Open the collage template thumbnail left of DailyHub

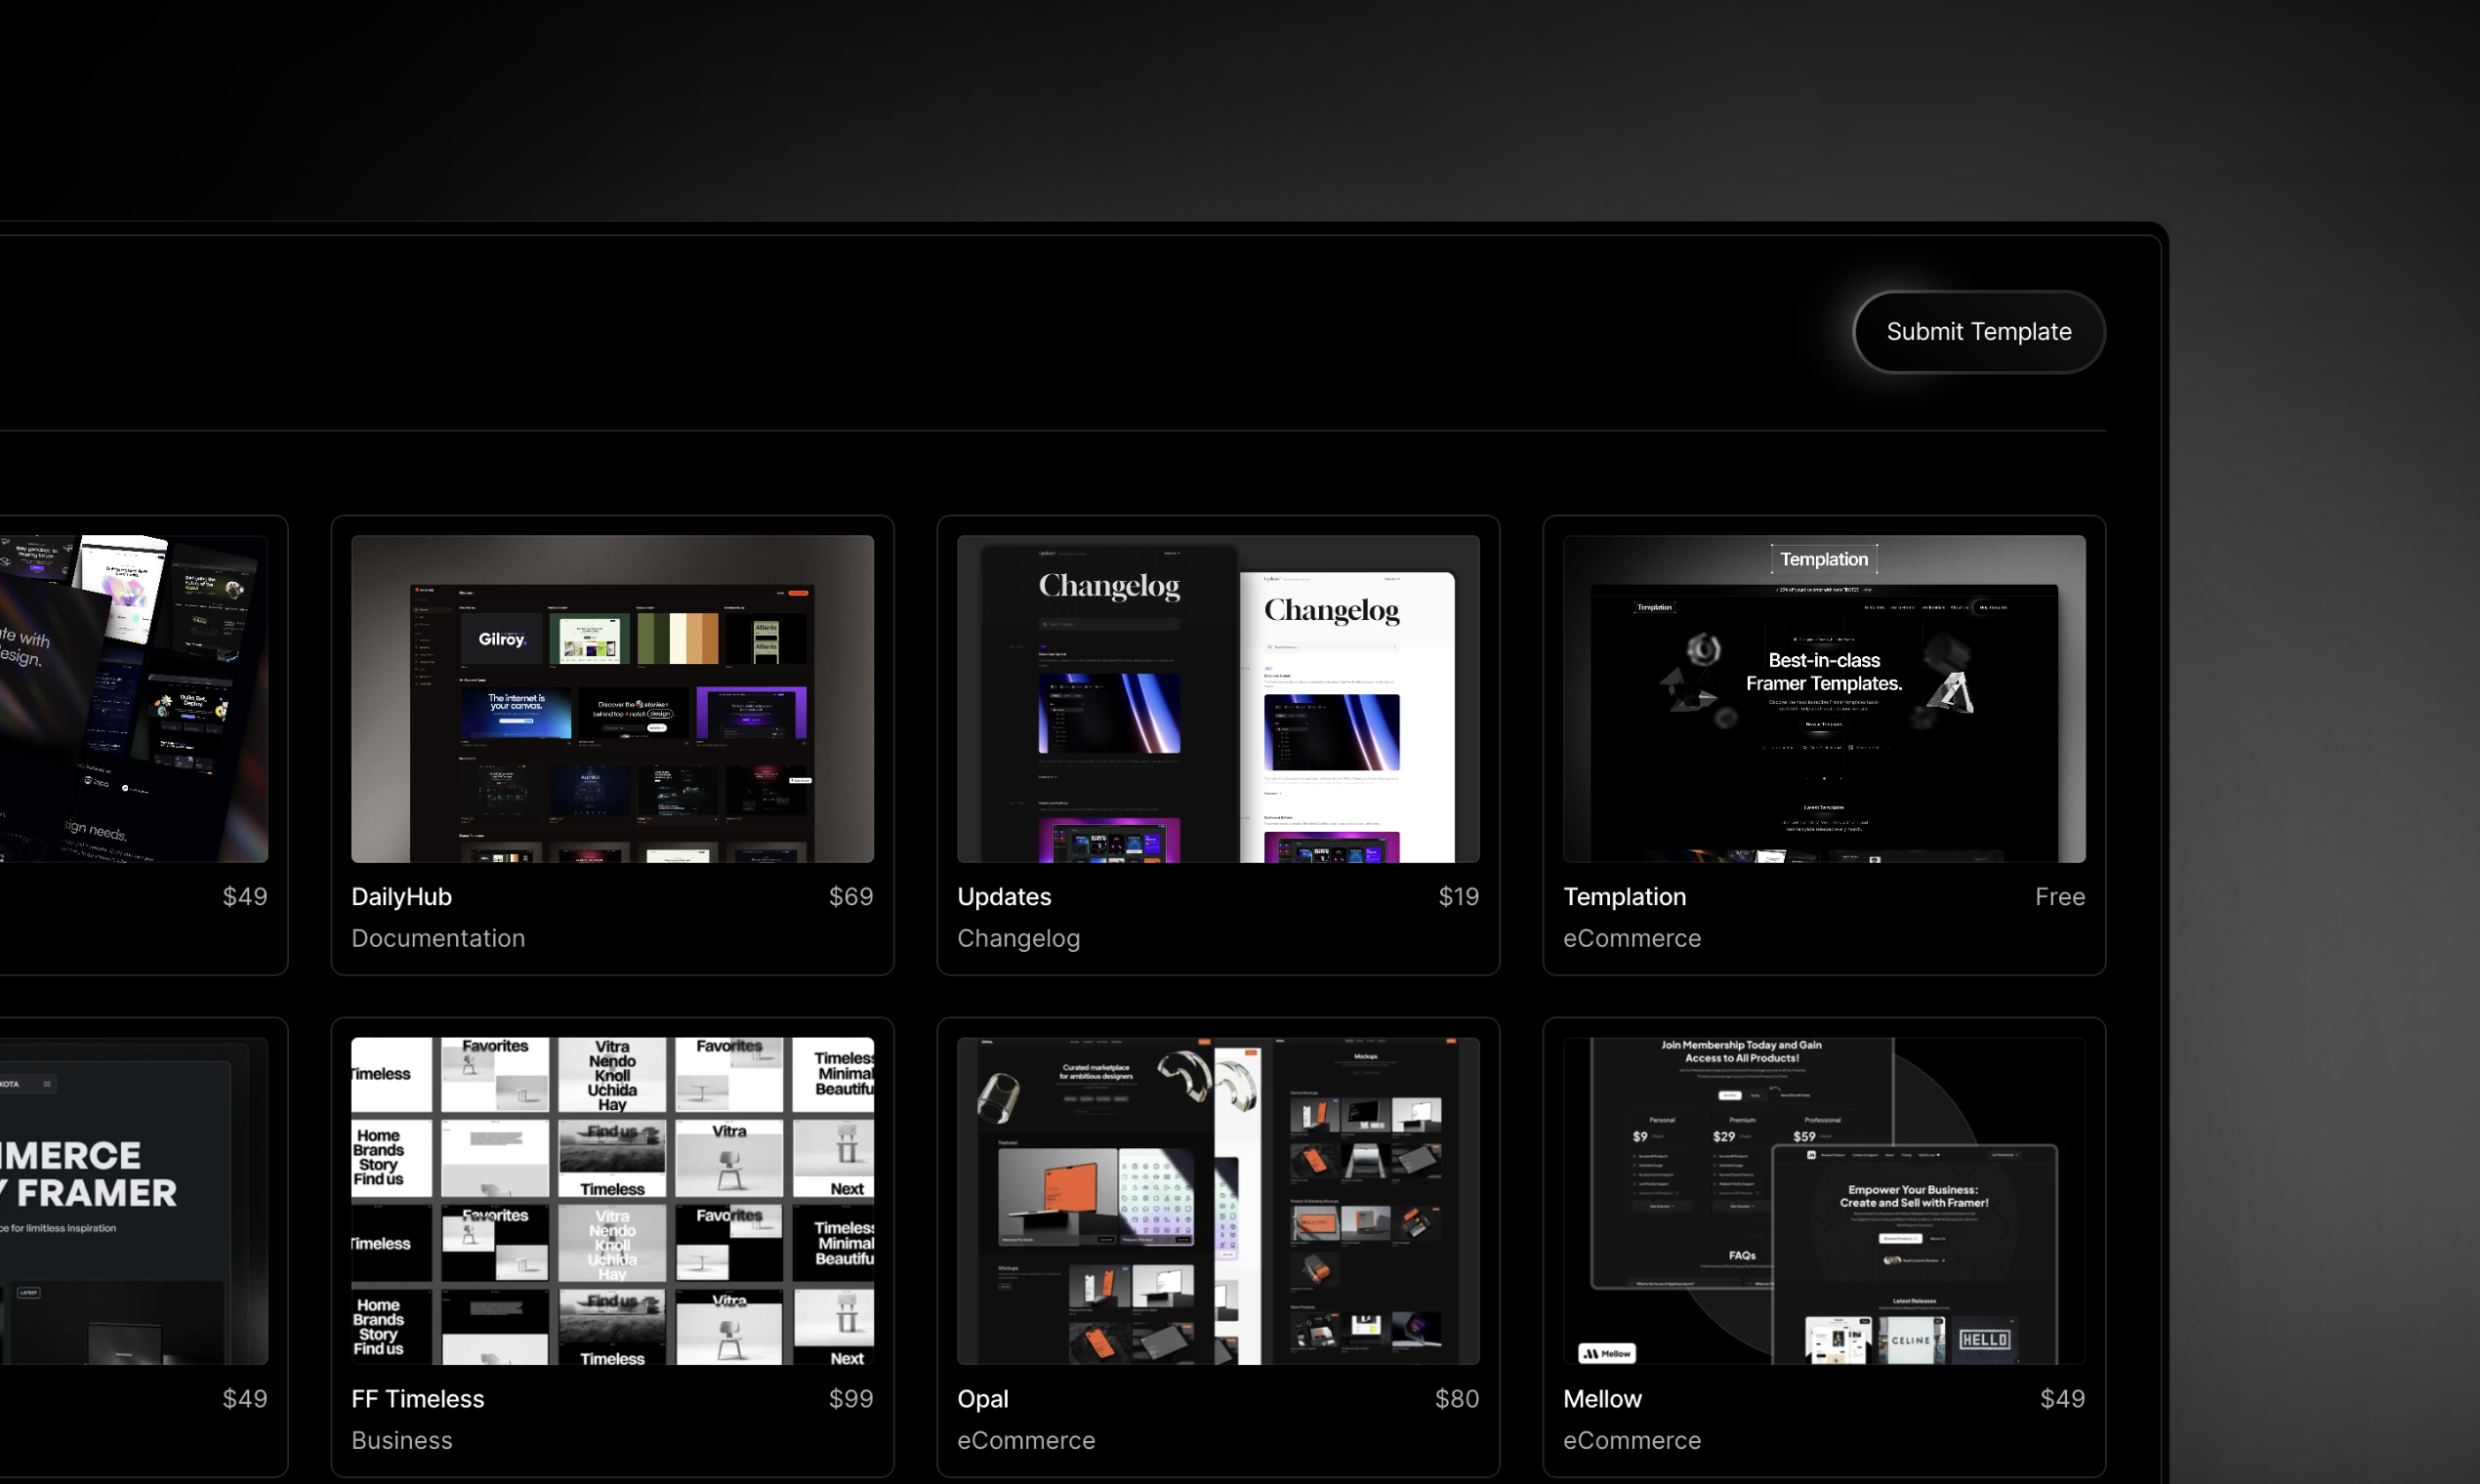pos(134,698)
